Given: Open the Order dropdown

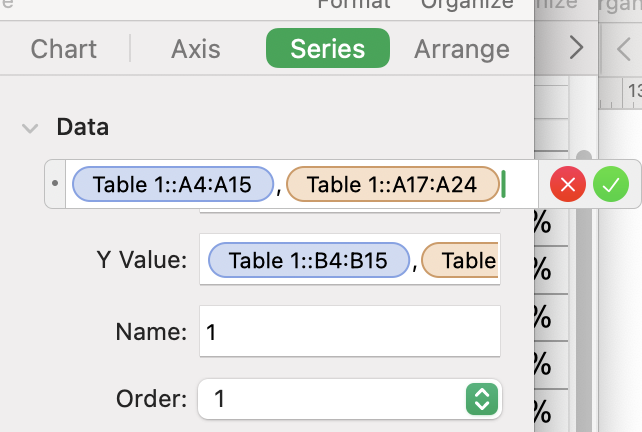Looking at the screenshot, I should point(349,400).
